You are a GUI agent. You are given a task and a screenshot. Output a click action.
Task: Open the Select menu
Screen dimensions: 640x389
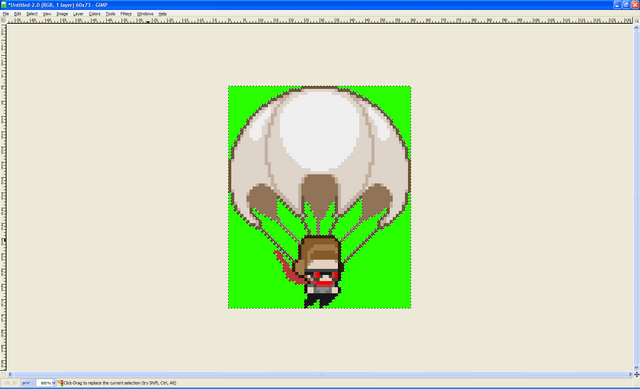coord(32,14)
